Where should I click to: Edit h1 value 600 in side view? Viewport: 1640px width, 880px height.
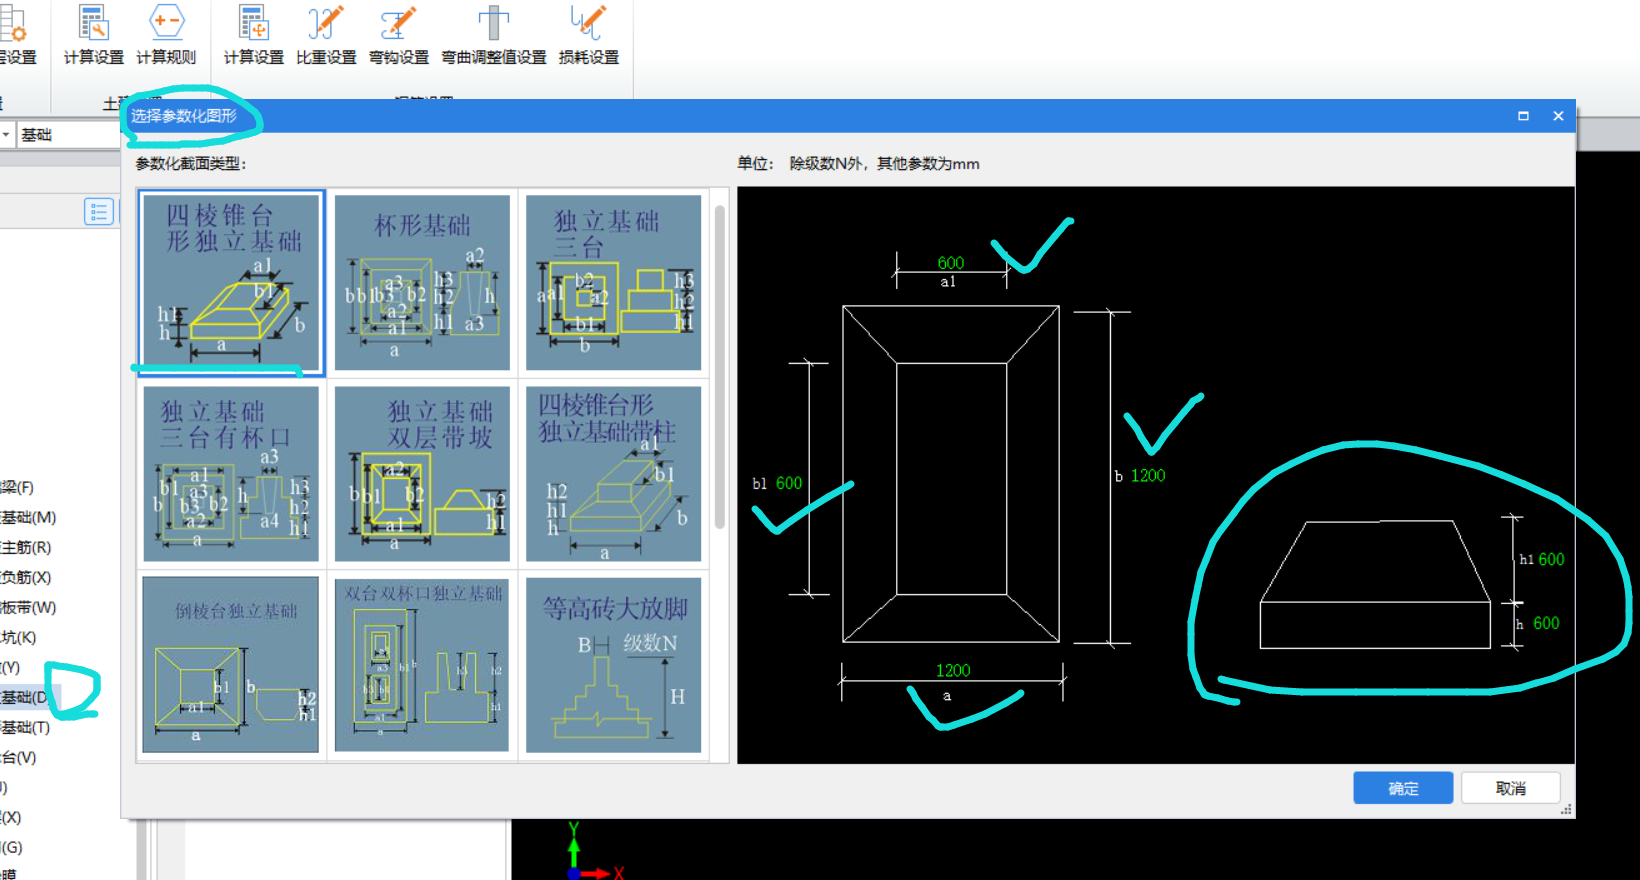pos(1551,559)
